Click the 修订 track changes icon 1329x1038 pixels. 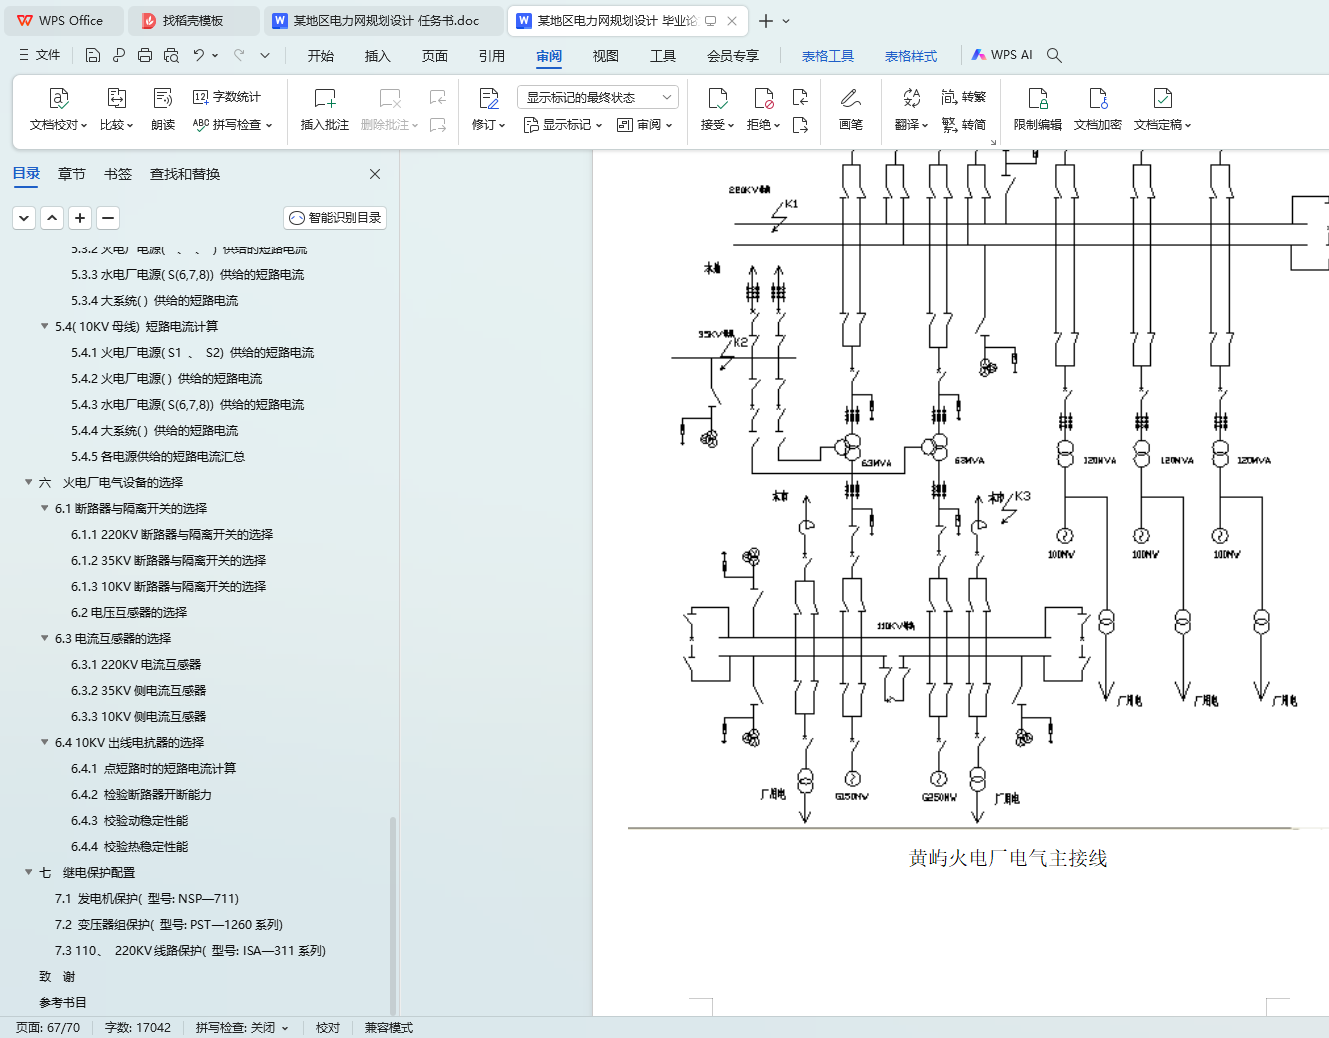coord(488,98)
